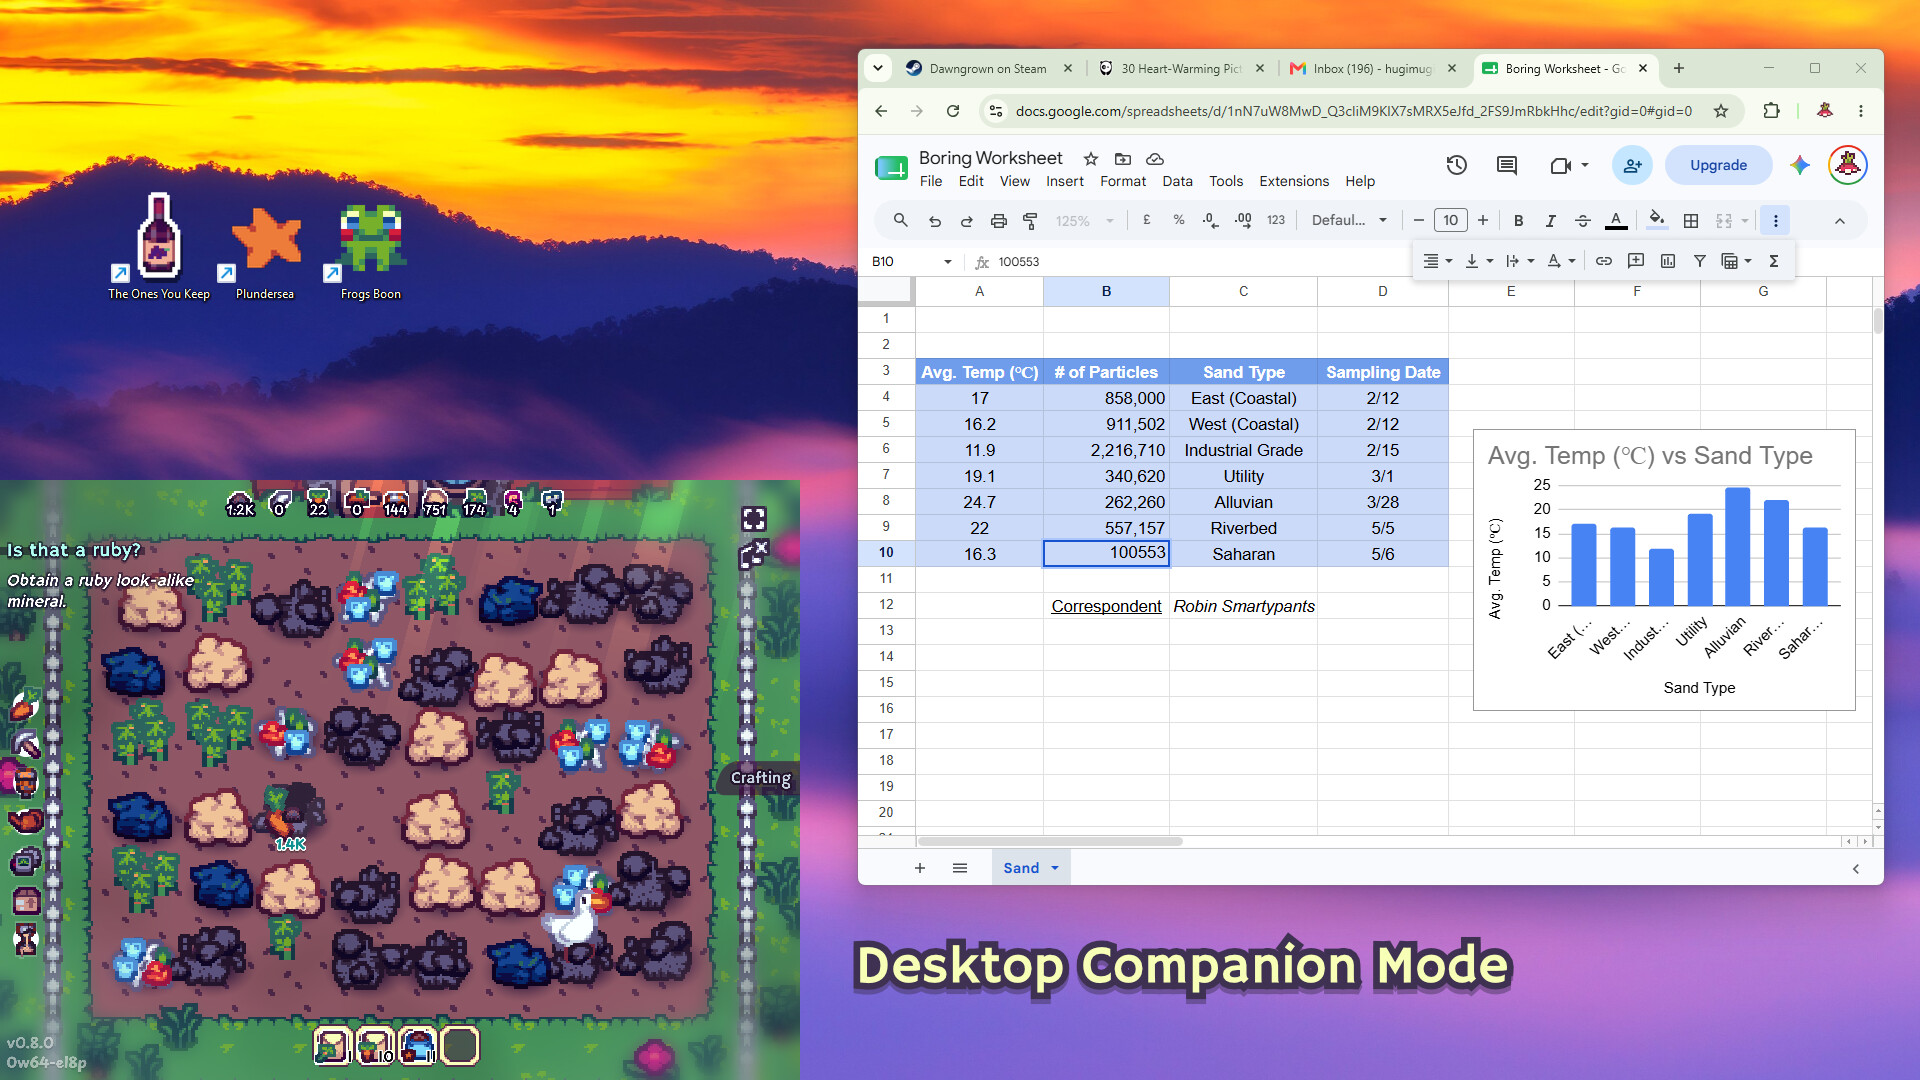
Task: Toggle italic formatting
Action: pos(1550,220)
